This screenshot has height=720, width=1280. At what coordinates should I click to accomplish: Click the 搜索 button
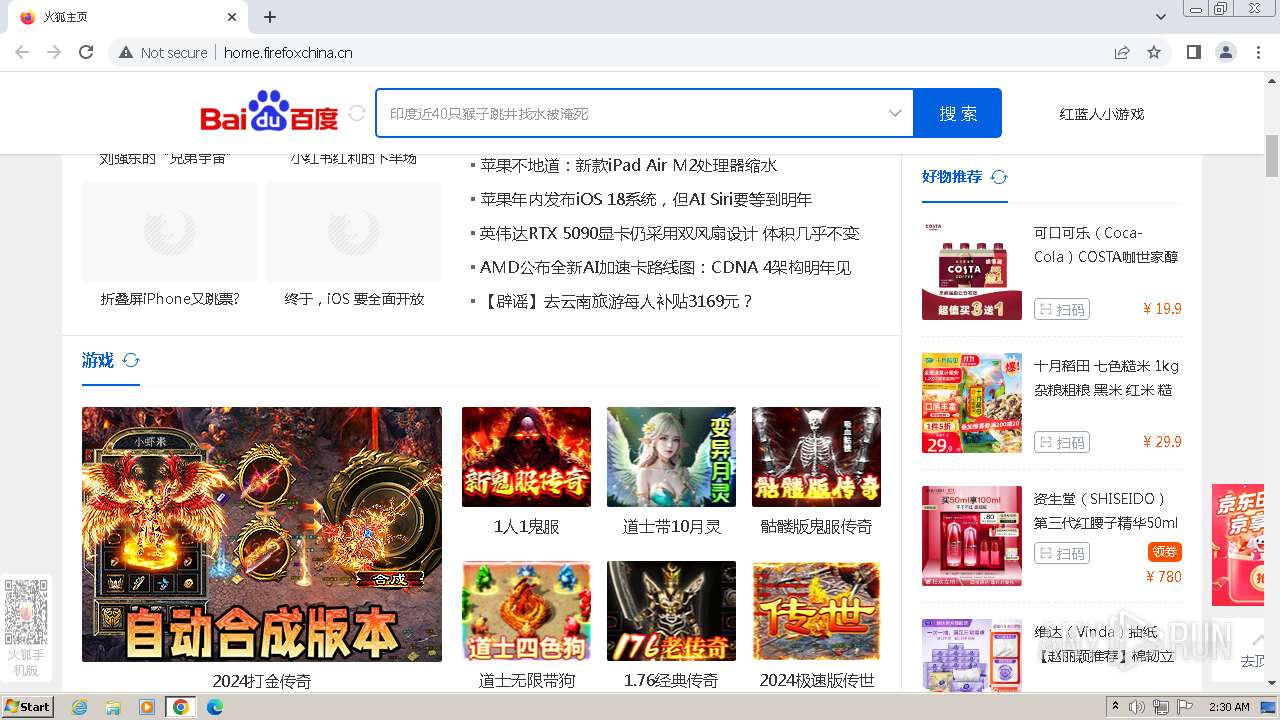click(x=958, y=113)
